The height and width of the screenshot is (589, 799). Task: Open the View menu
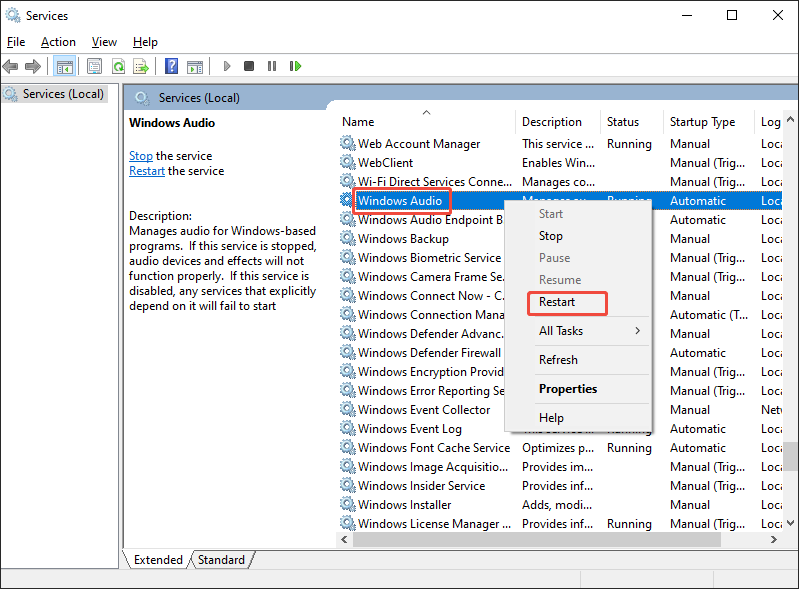[104, 42]
